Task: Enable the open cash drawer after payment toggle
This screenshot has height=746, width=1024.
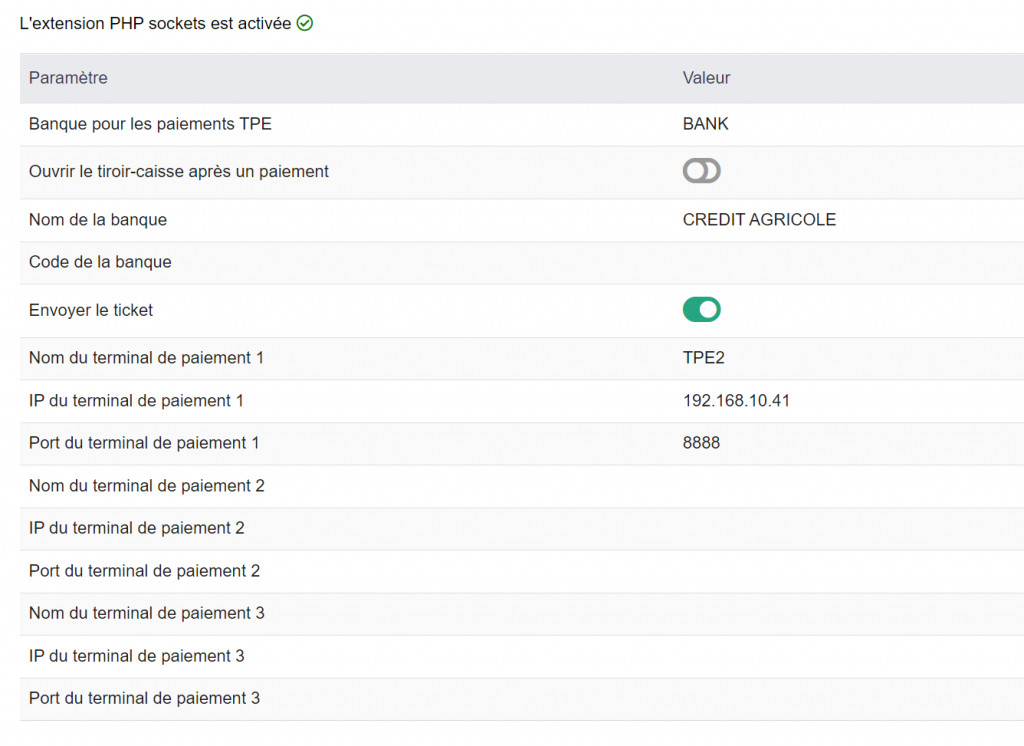Action: coord(701,171)
